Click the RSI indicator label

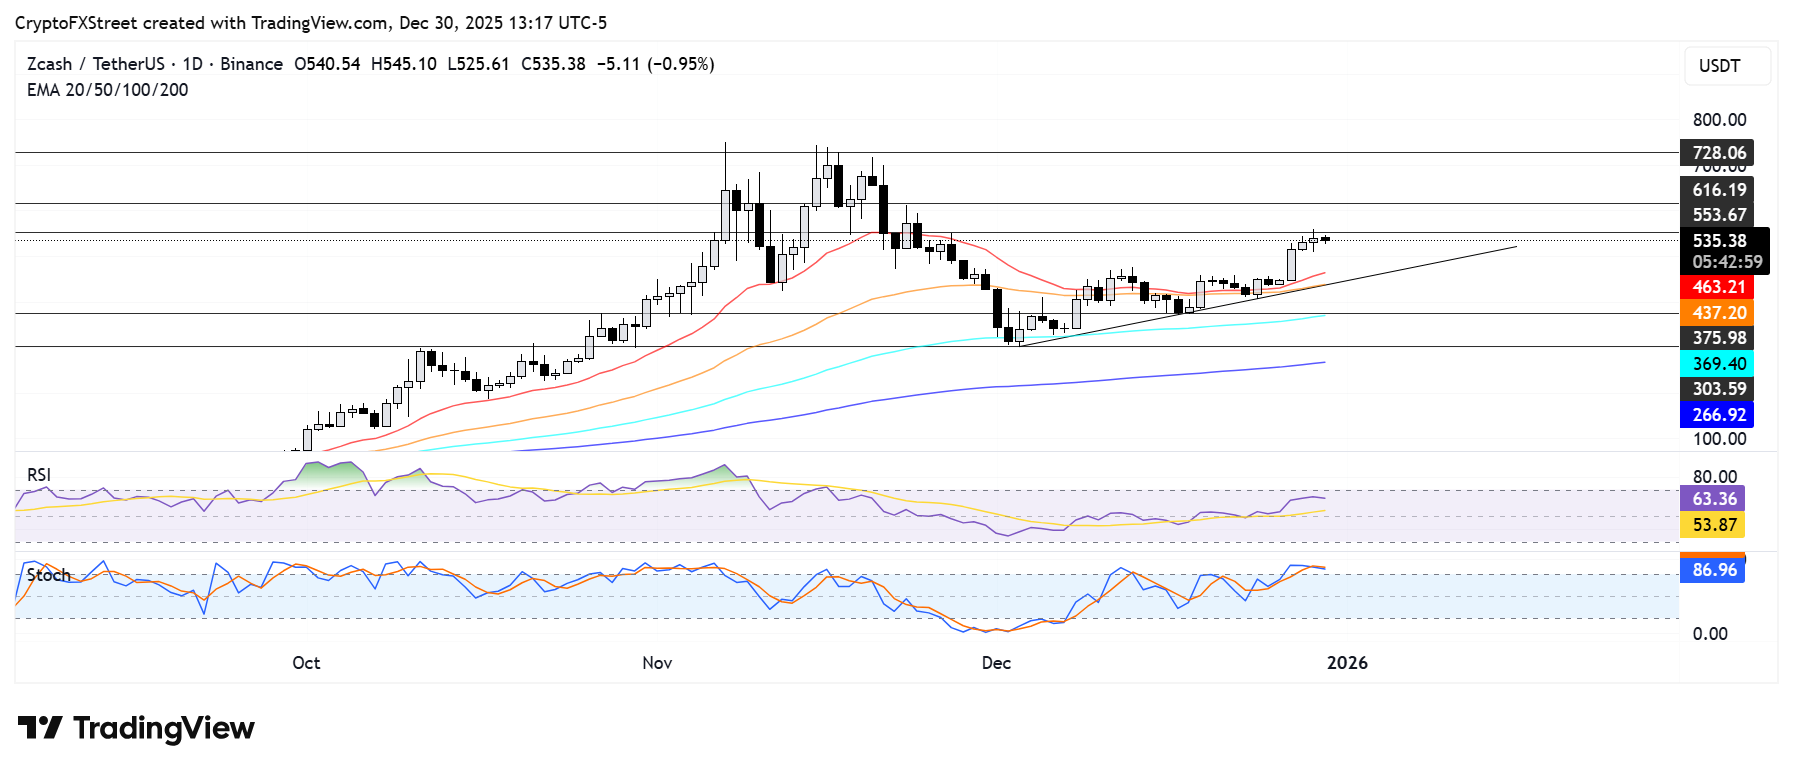[39, 475]
